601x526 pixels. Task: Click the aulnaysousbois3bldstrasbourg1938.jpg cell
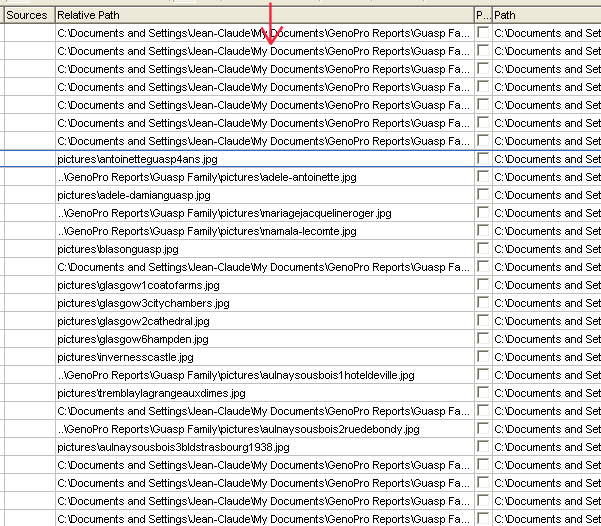point(173,447)
